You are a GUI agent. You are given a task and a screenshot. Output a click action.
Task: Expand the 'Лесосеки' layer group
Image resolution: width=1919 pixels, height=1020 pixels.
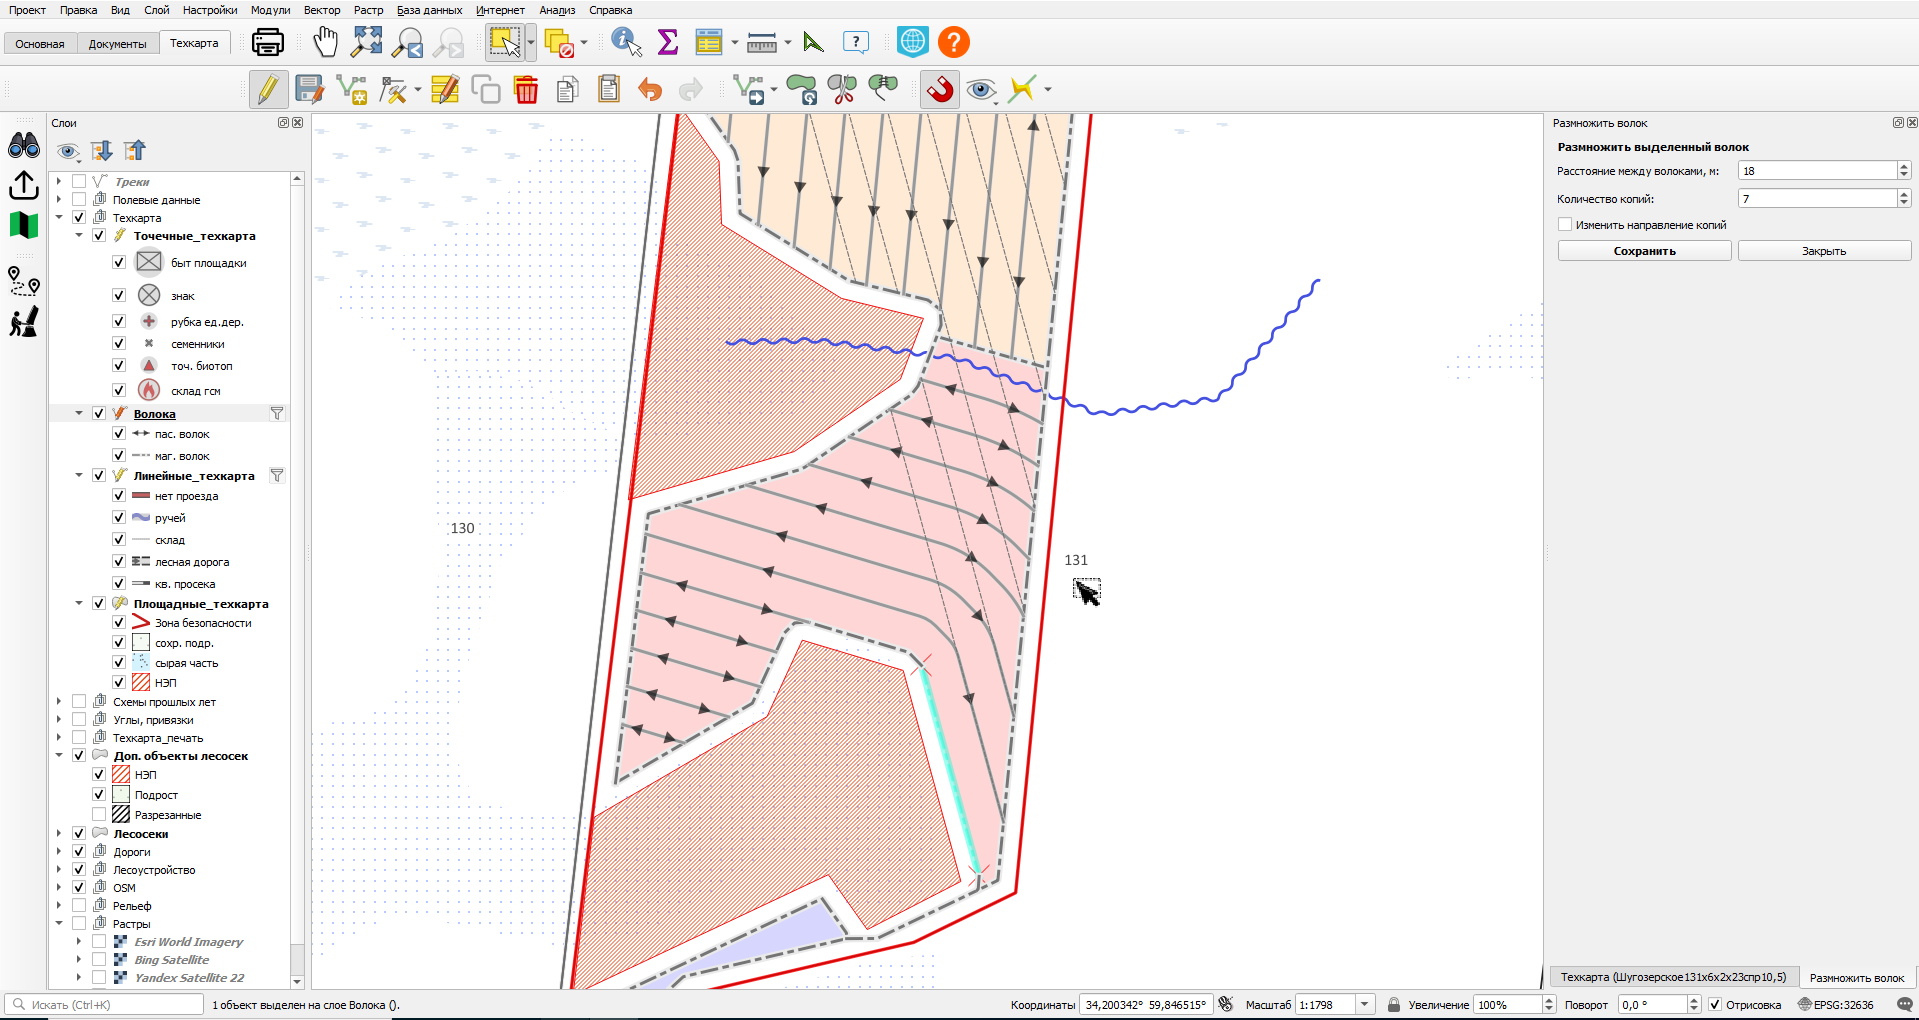[x=59, y=833]
